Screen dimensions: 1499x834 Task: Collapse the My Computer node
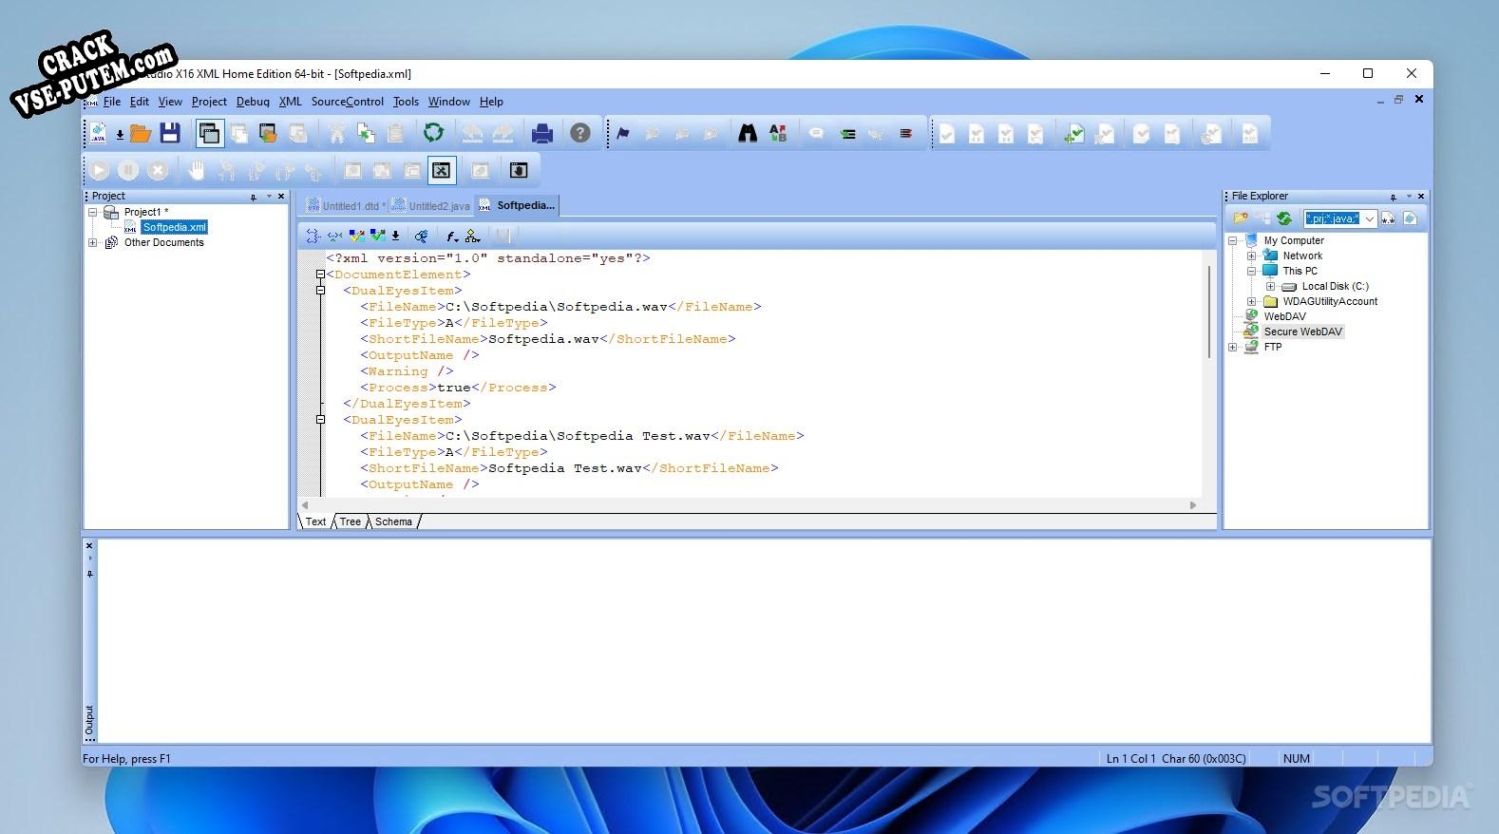click(x=1233, y=241)
